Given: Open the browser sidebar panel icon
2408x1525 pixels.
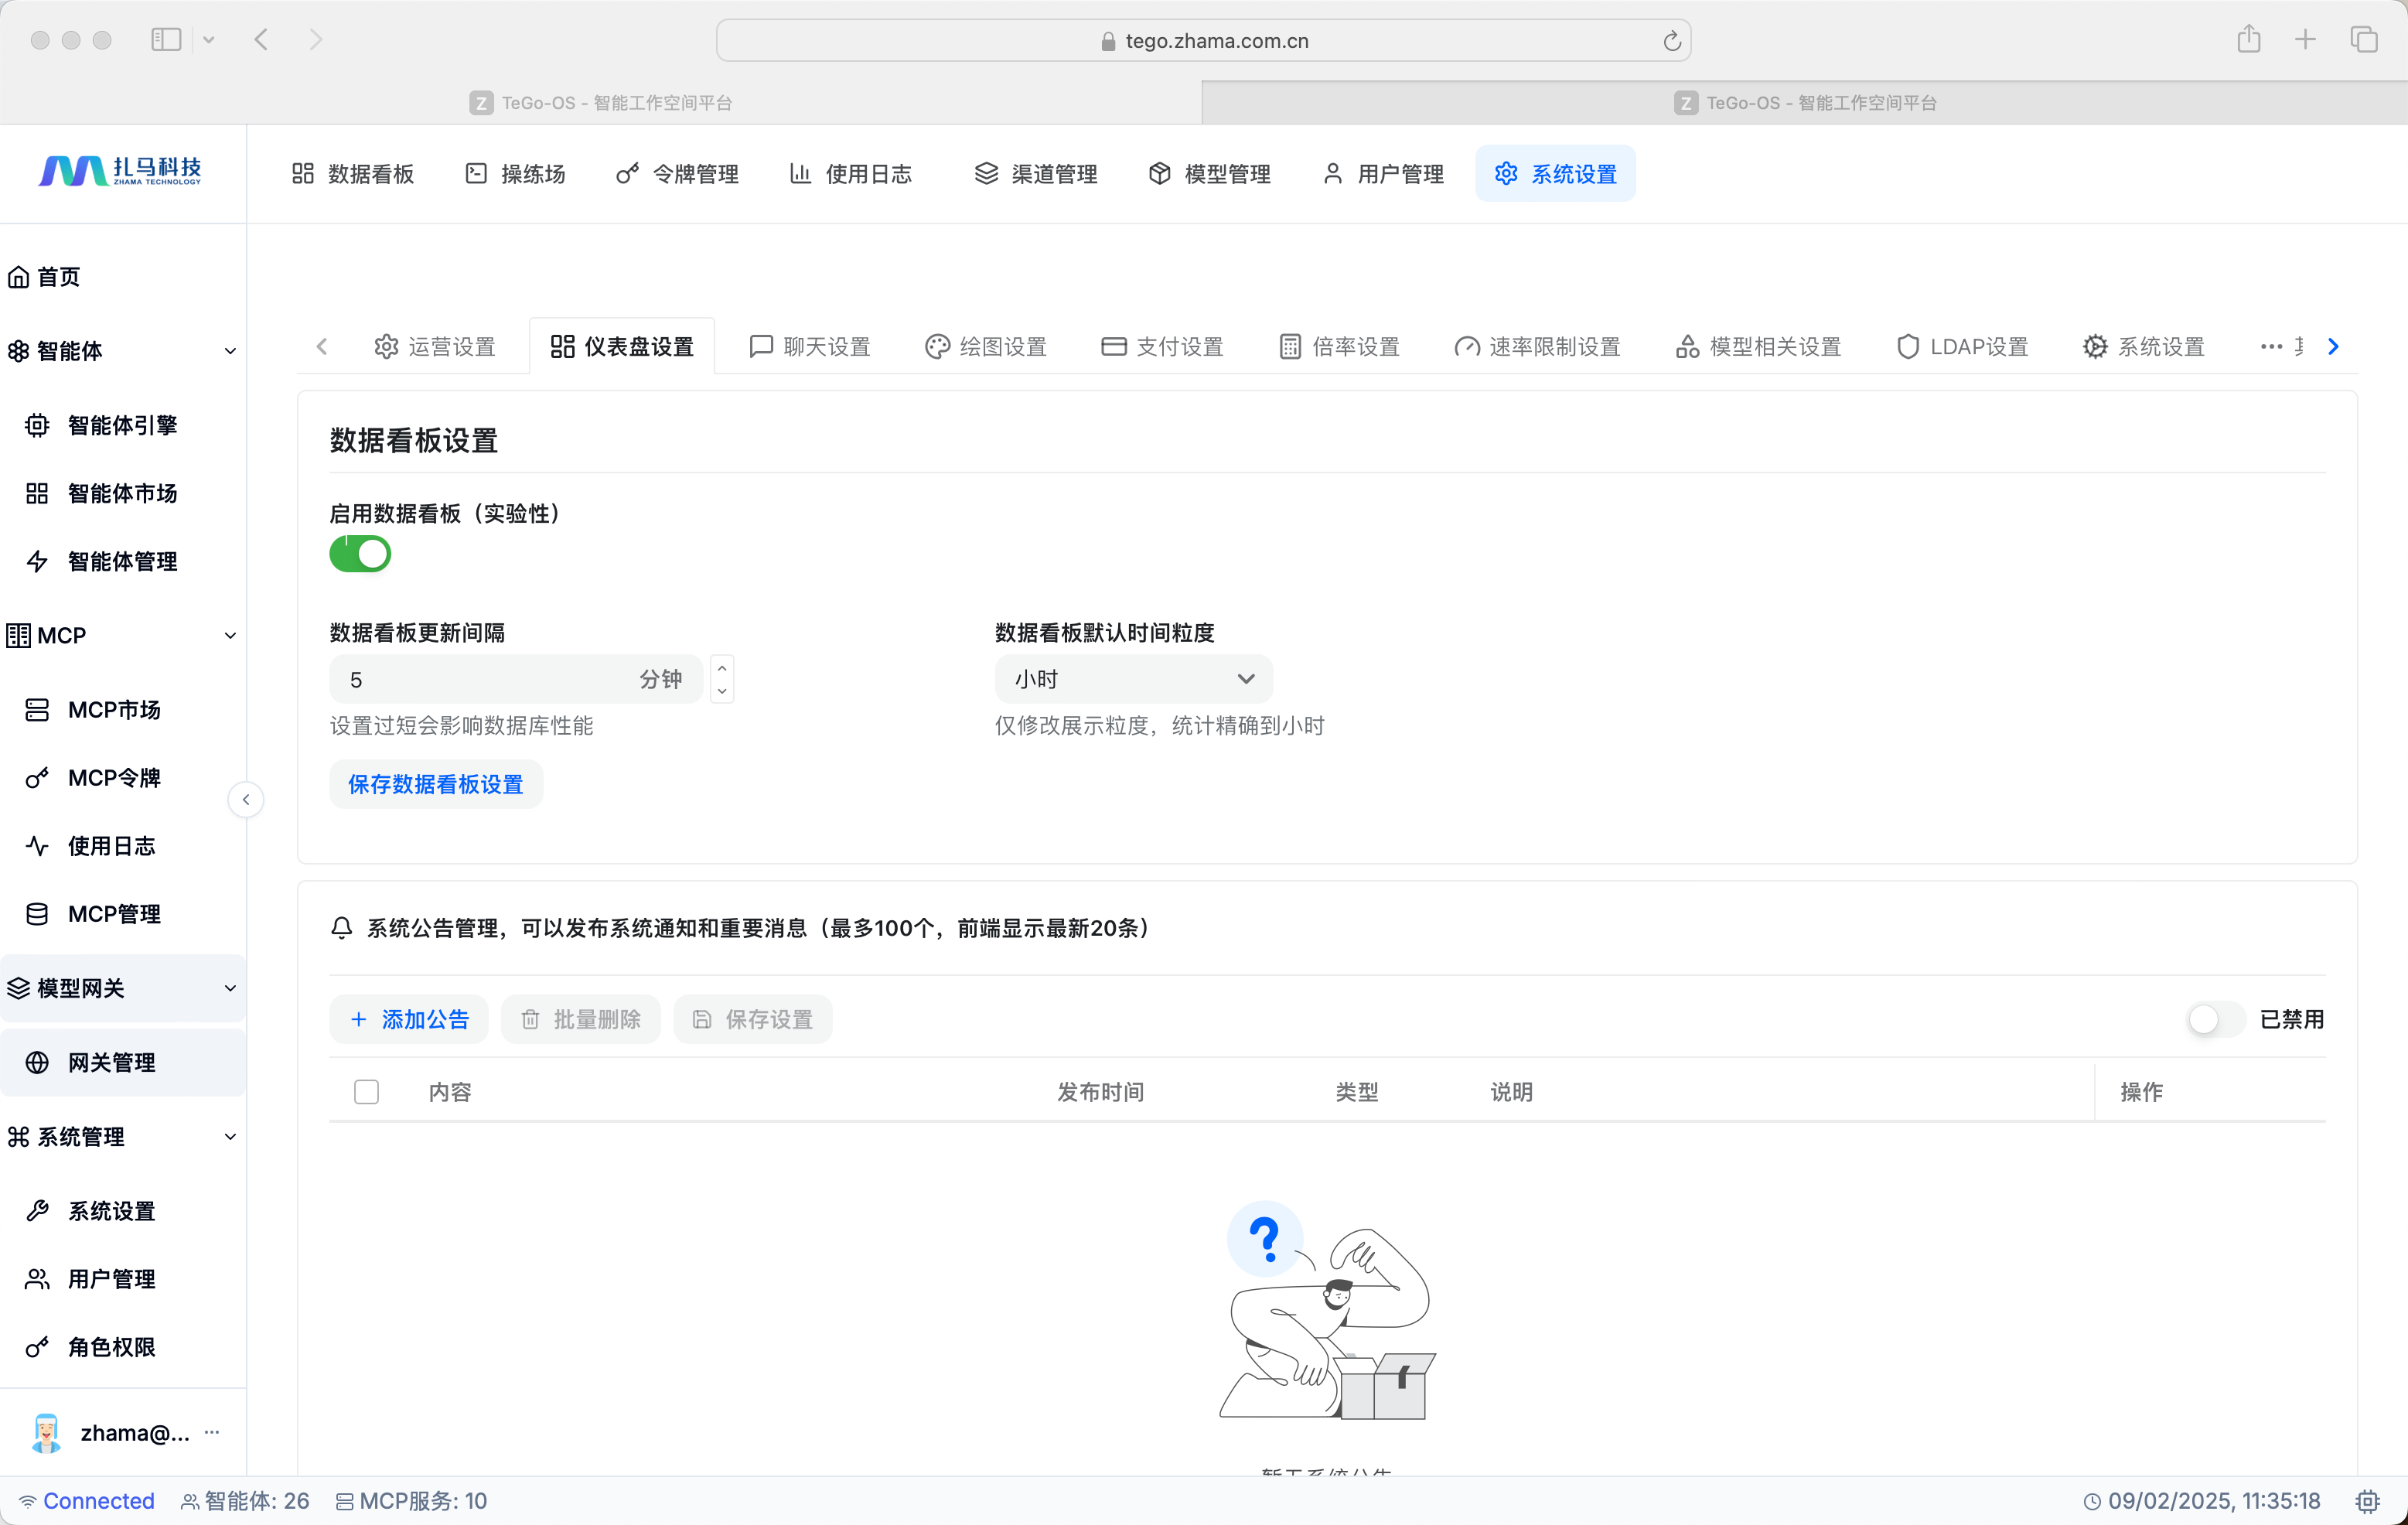Looking at the screenshot, I should (166, 40).
